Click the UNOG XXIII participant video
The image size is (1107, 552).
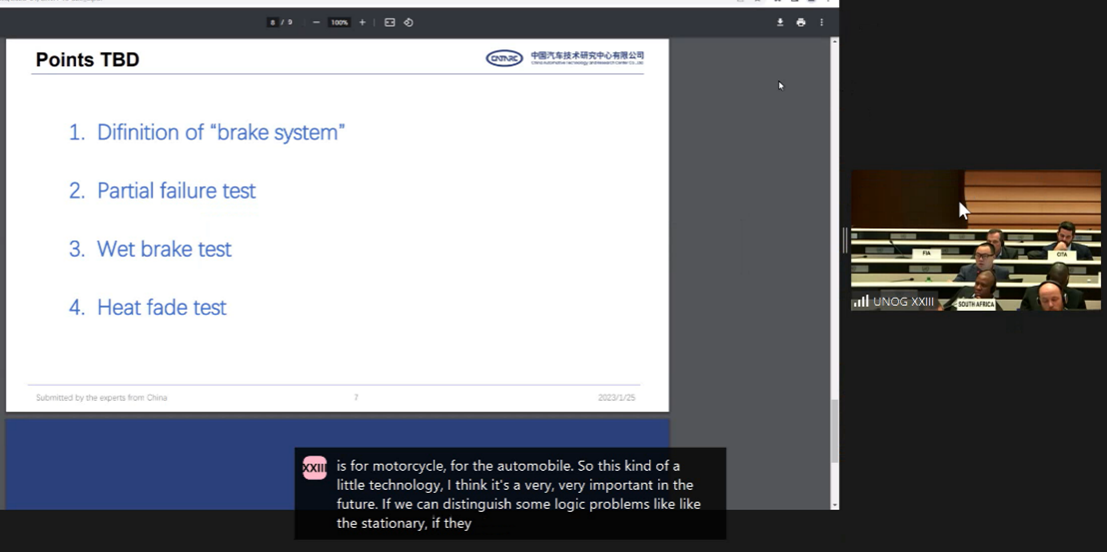click(975, 240)
